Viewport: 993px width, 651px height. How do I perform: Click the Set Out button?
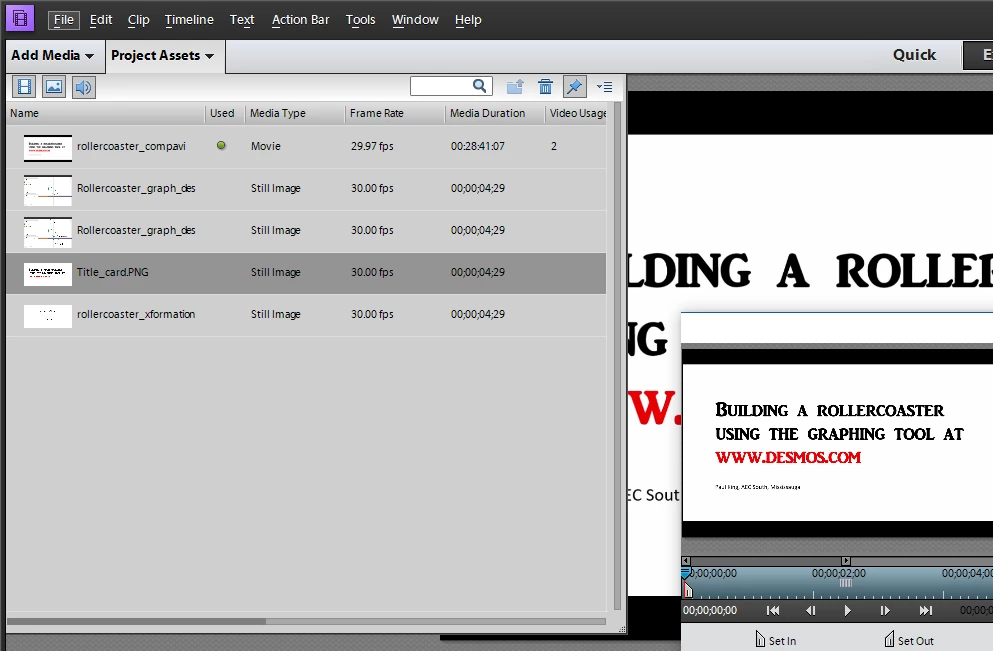(909, 640)
